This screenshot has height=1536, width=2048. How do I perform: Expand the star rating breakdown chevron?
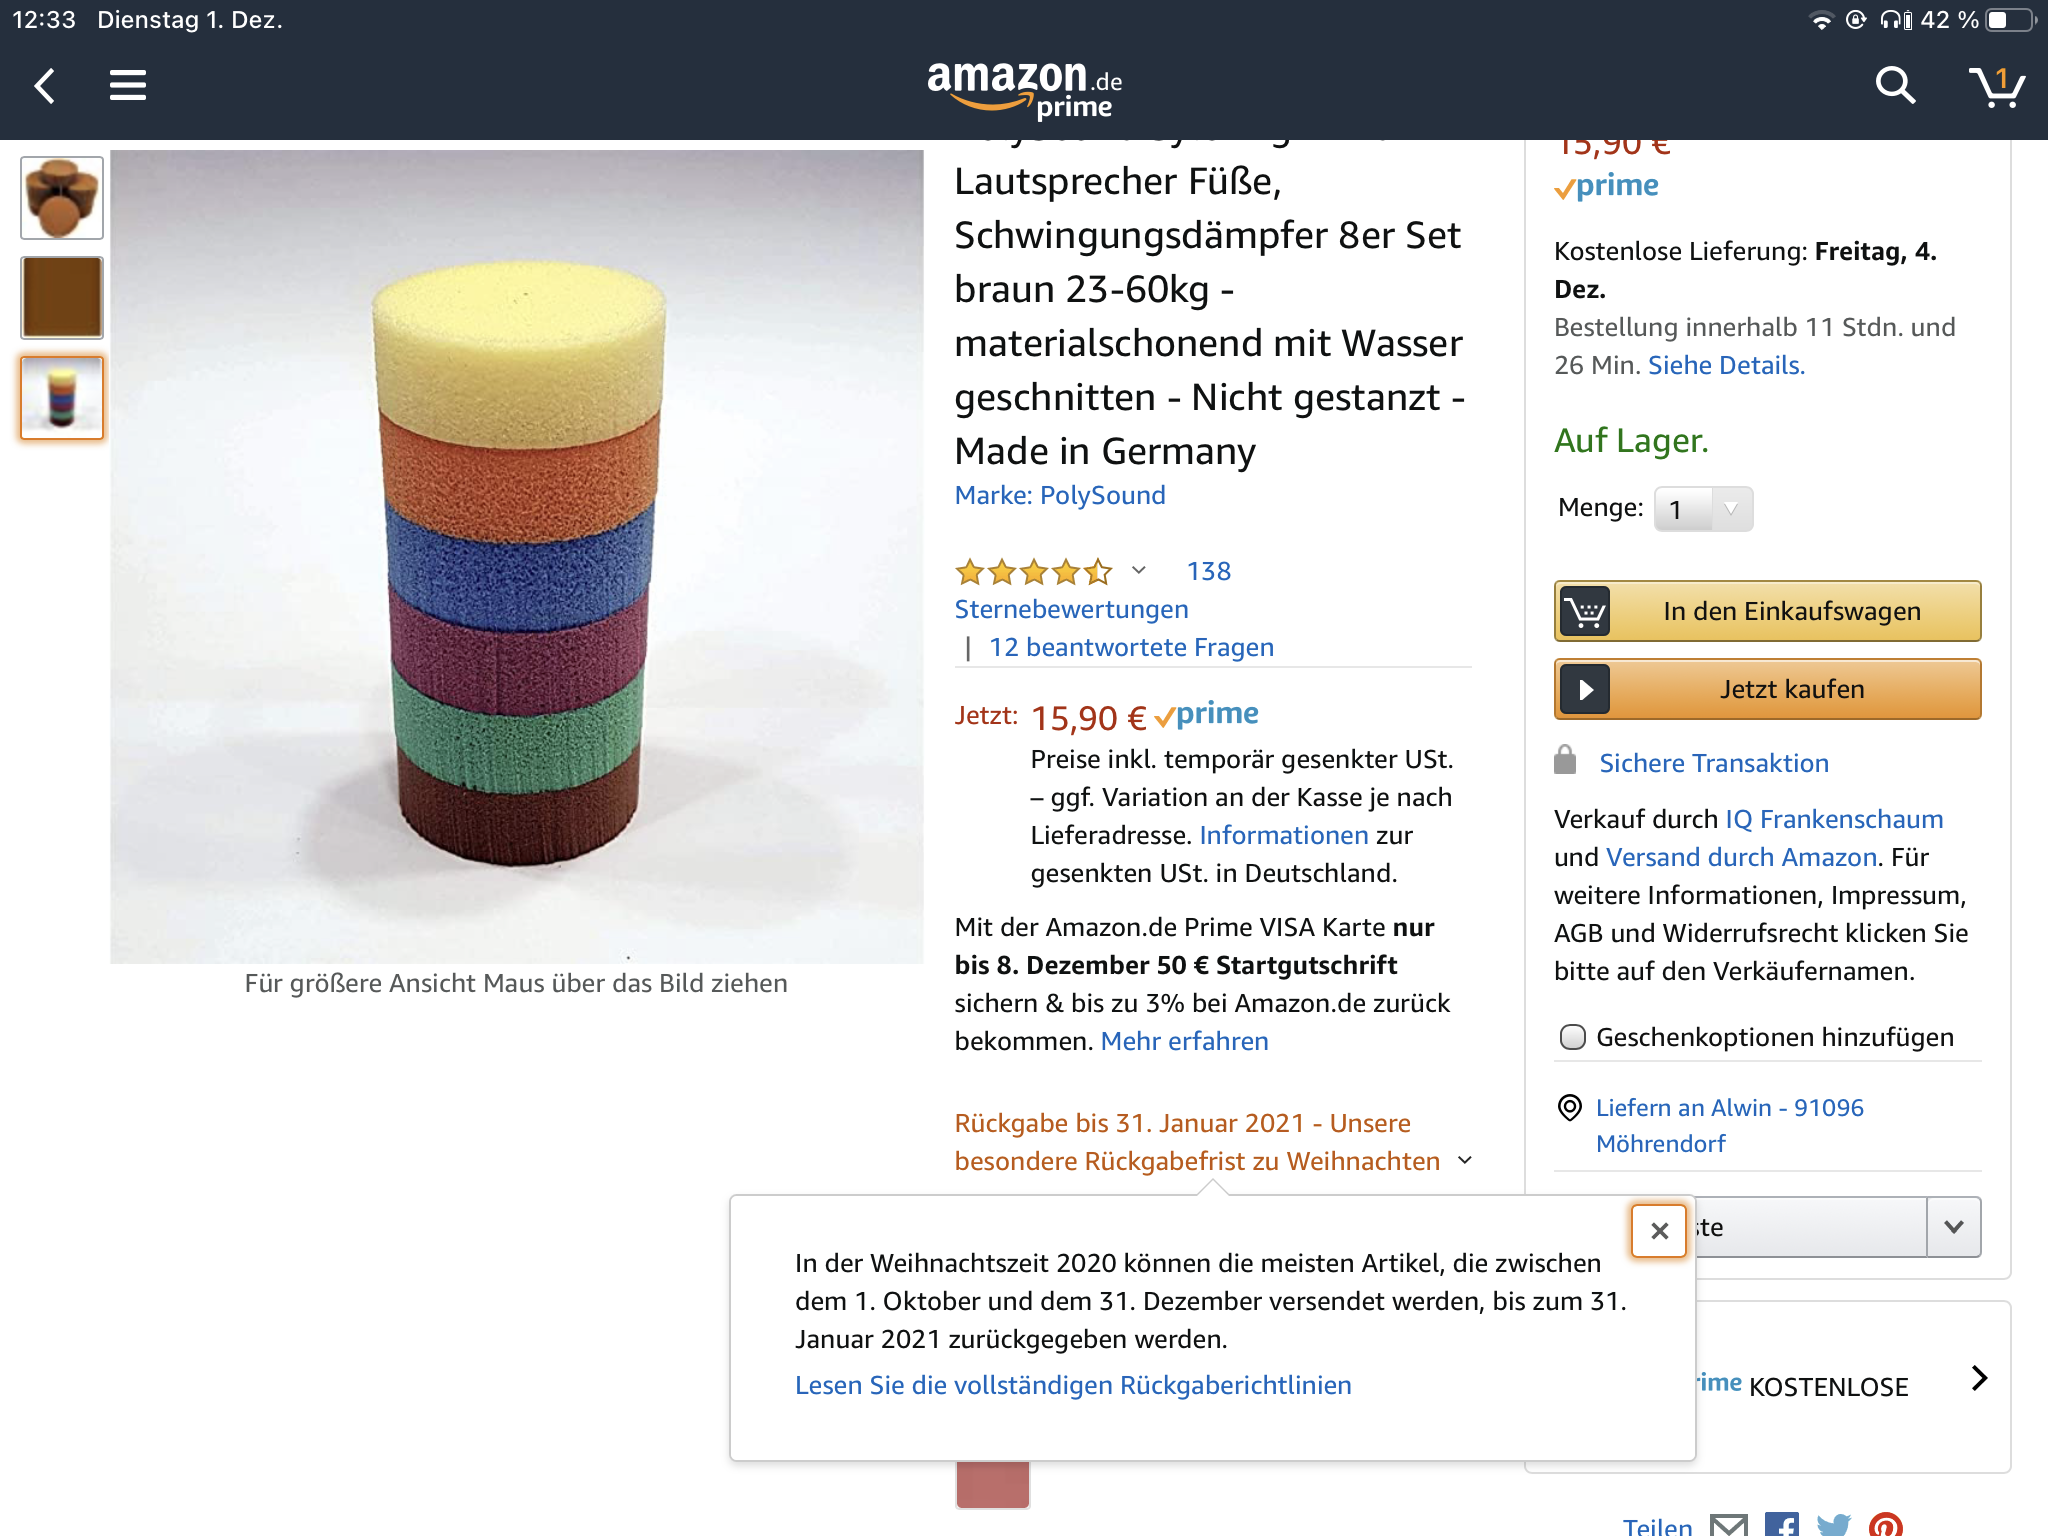click(1138, 571)
